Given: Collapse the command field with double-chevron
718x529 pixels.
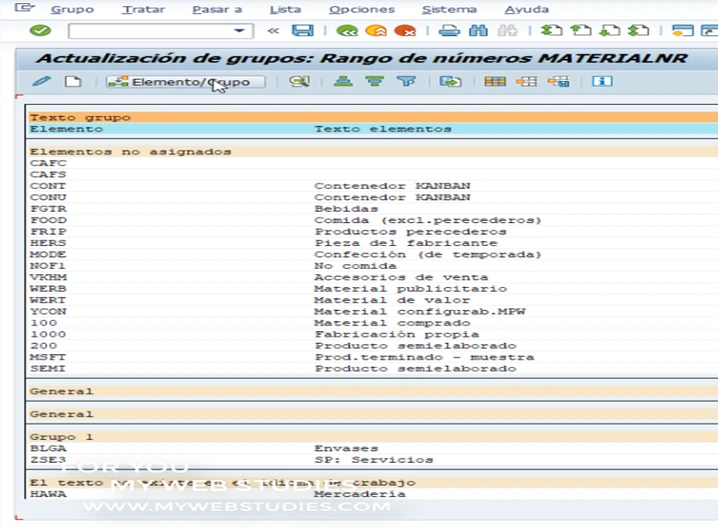Looking at the screenshot, I should pyautogui.click(x=273, y=31).
